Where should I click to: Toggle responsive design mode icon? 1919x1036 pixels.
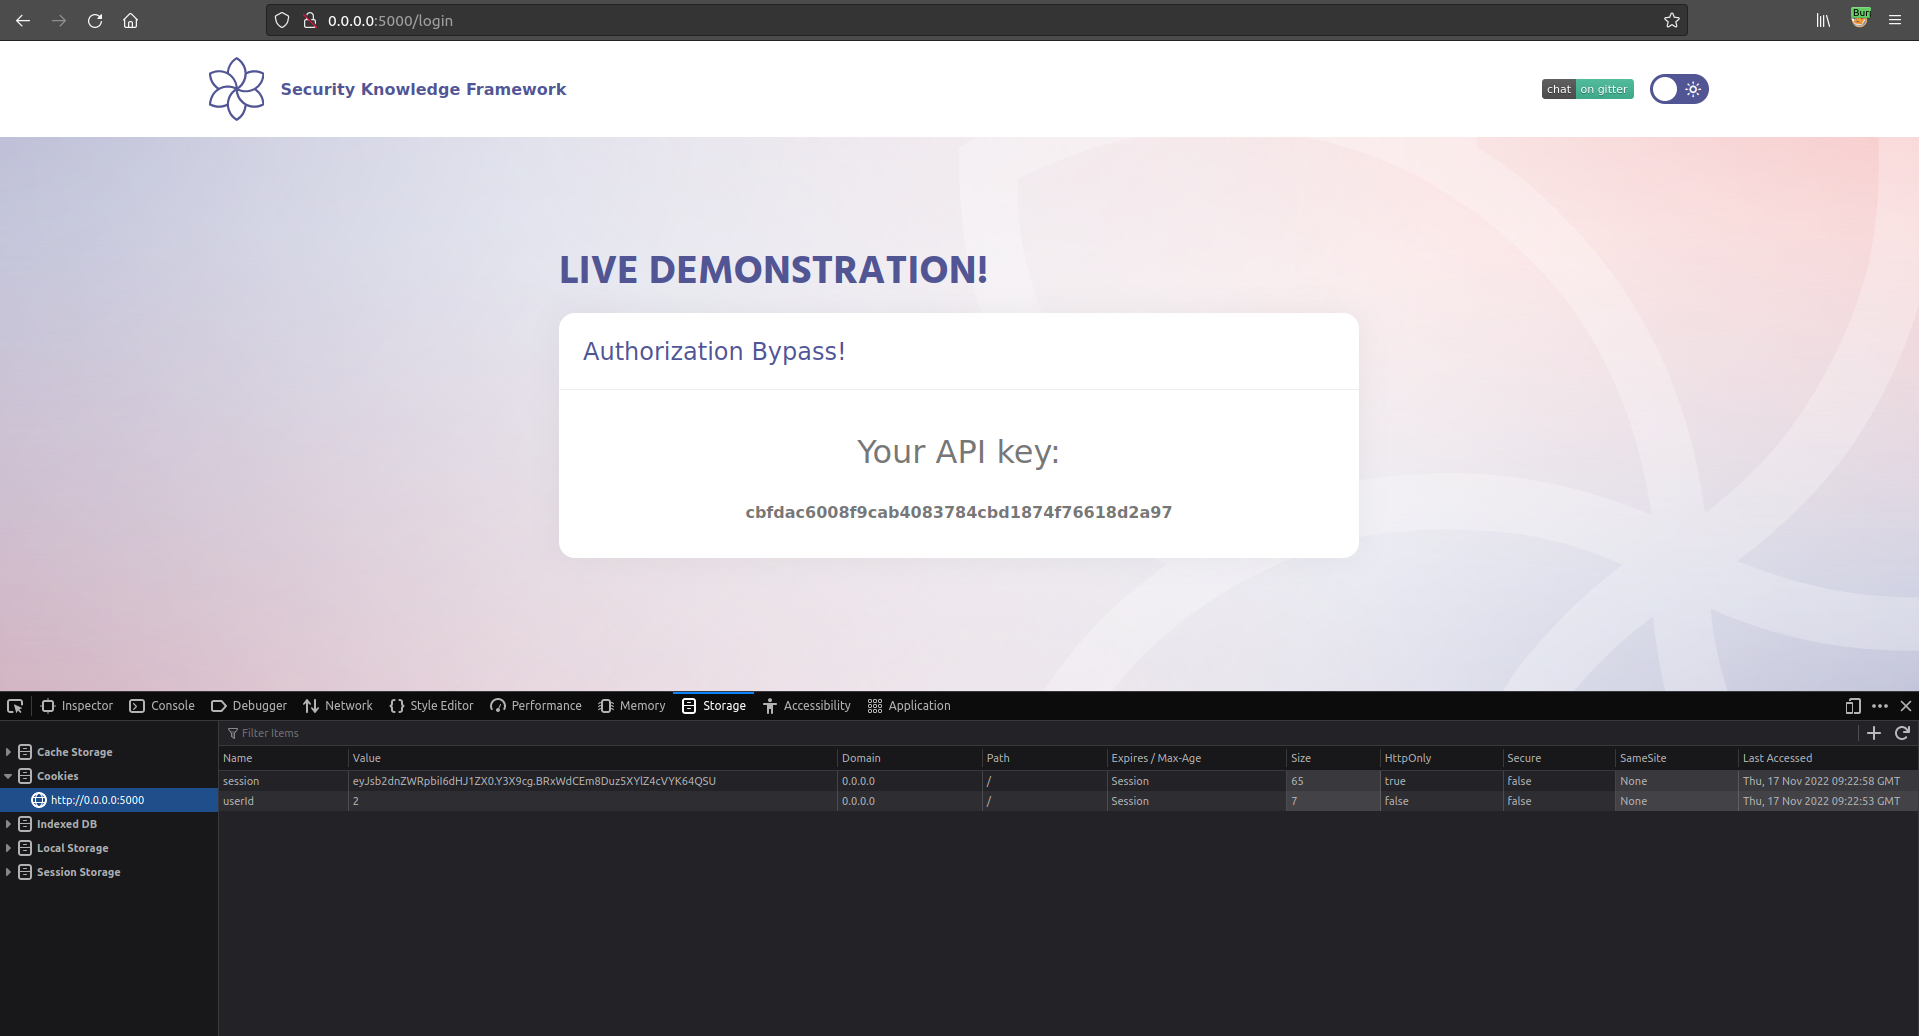point(1853,706)
